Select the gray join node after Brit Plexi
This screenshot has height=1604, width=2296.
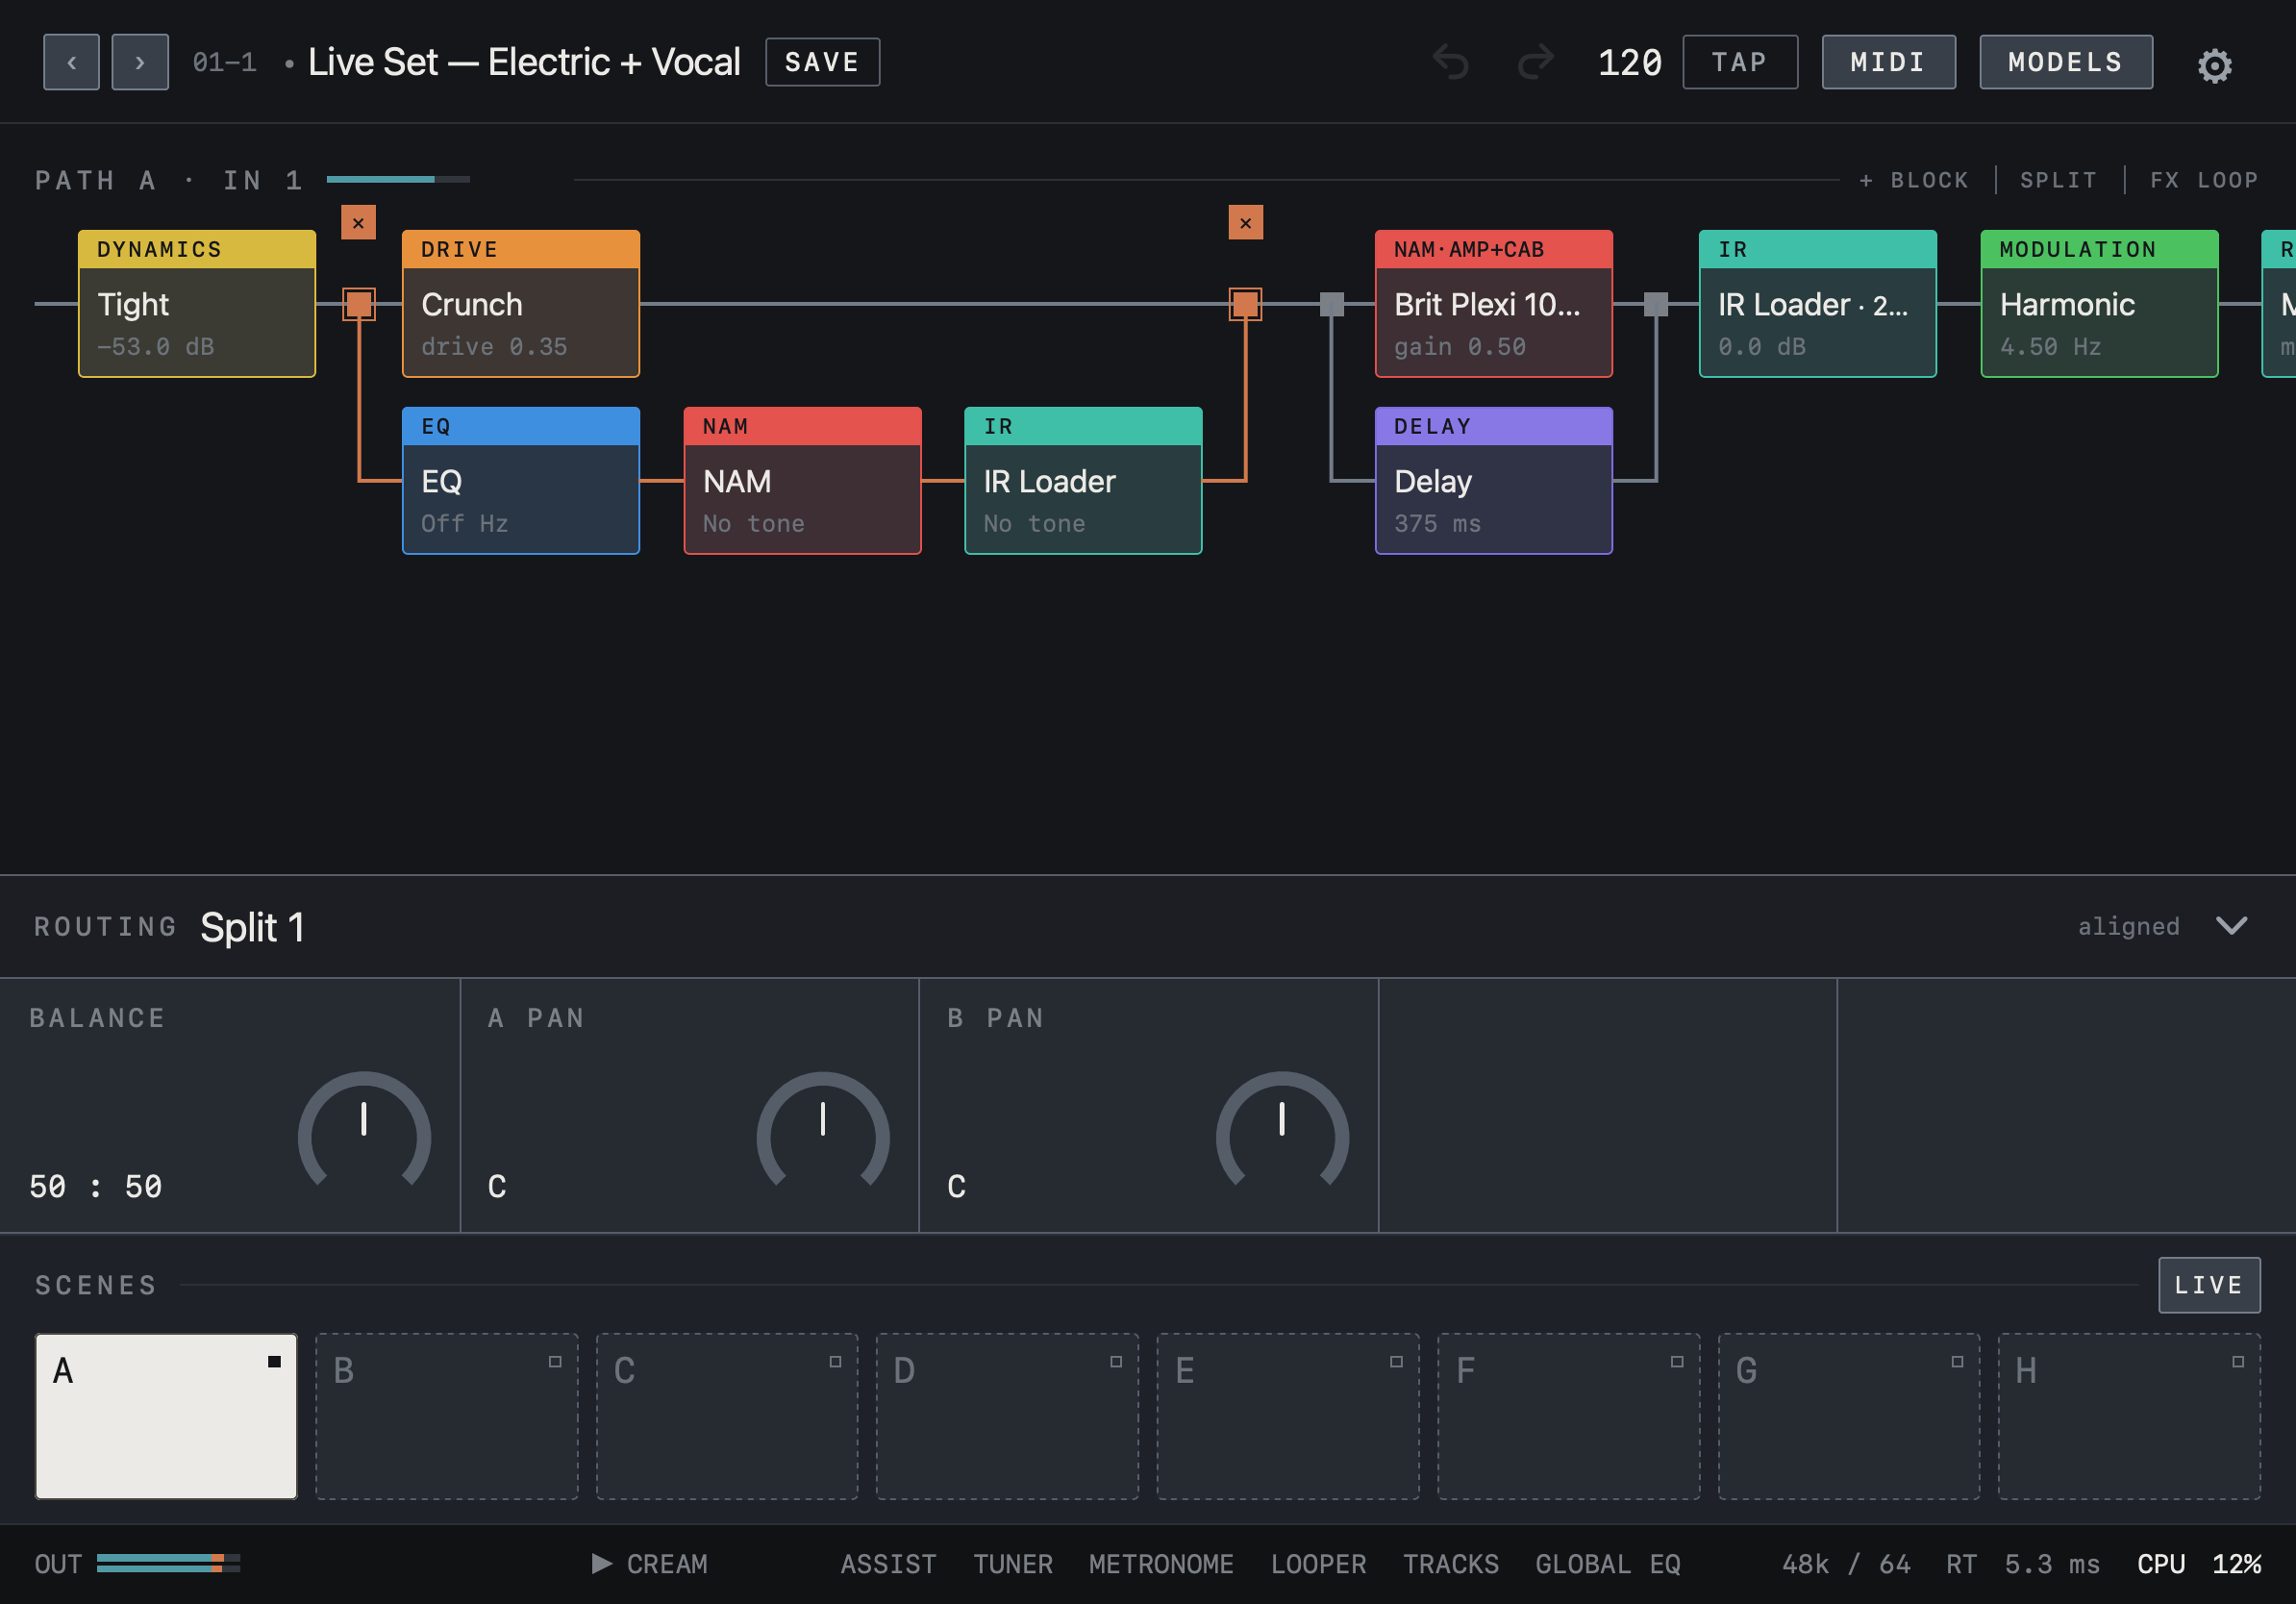point(1656,304)
